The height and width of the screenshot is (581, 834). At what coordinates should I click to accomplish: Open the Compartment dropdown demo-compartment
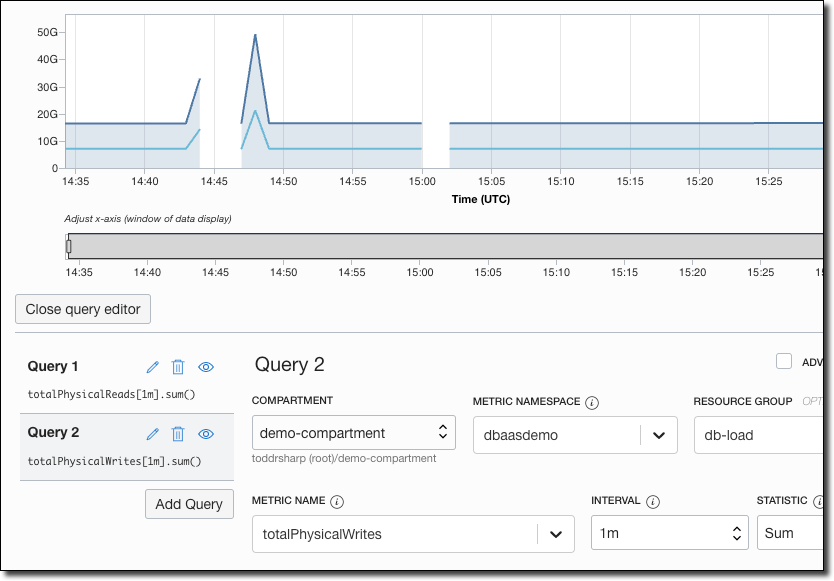point(354,433)
